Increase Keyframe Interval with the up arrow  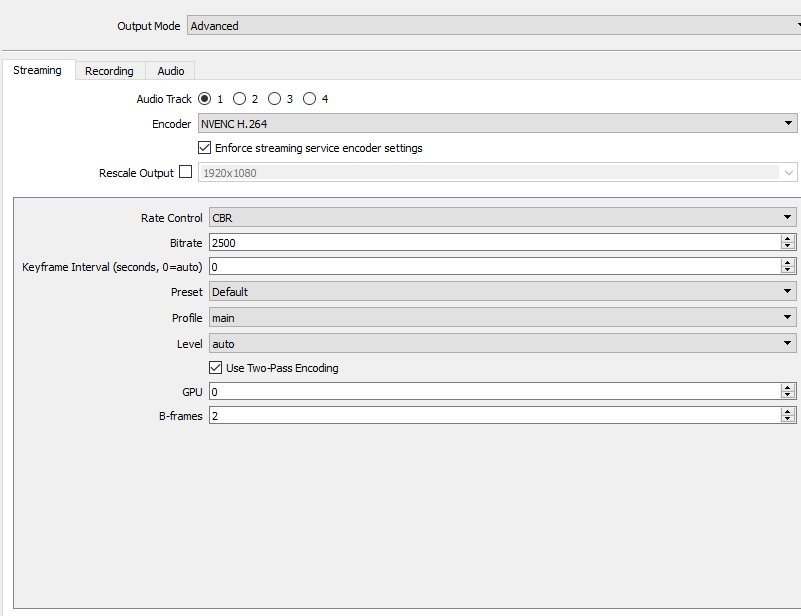pyautogui.click(x=788, y=263)
